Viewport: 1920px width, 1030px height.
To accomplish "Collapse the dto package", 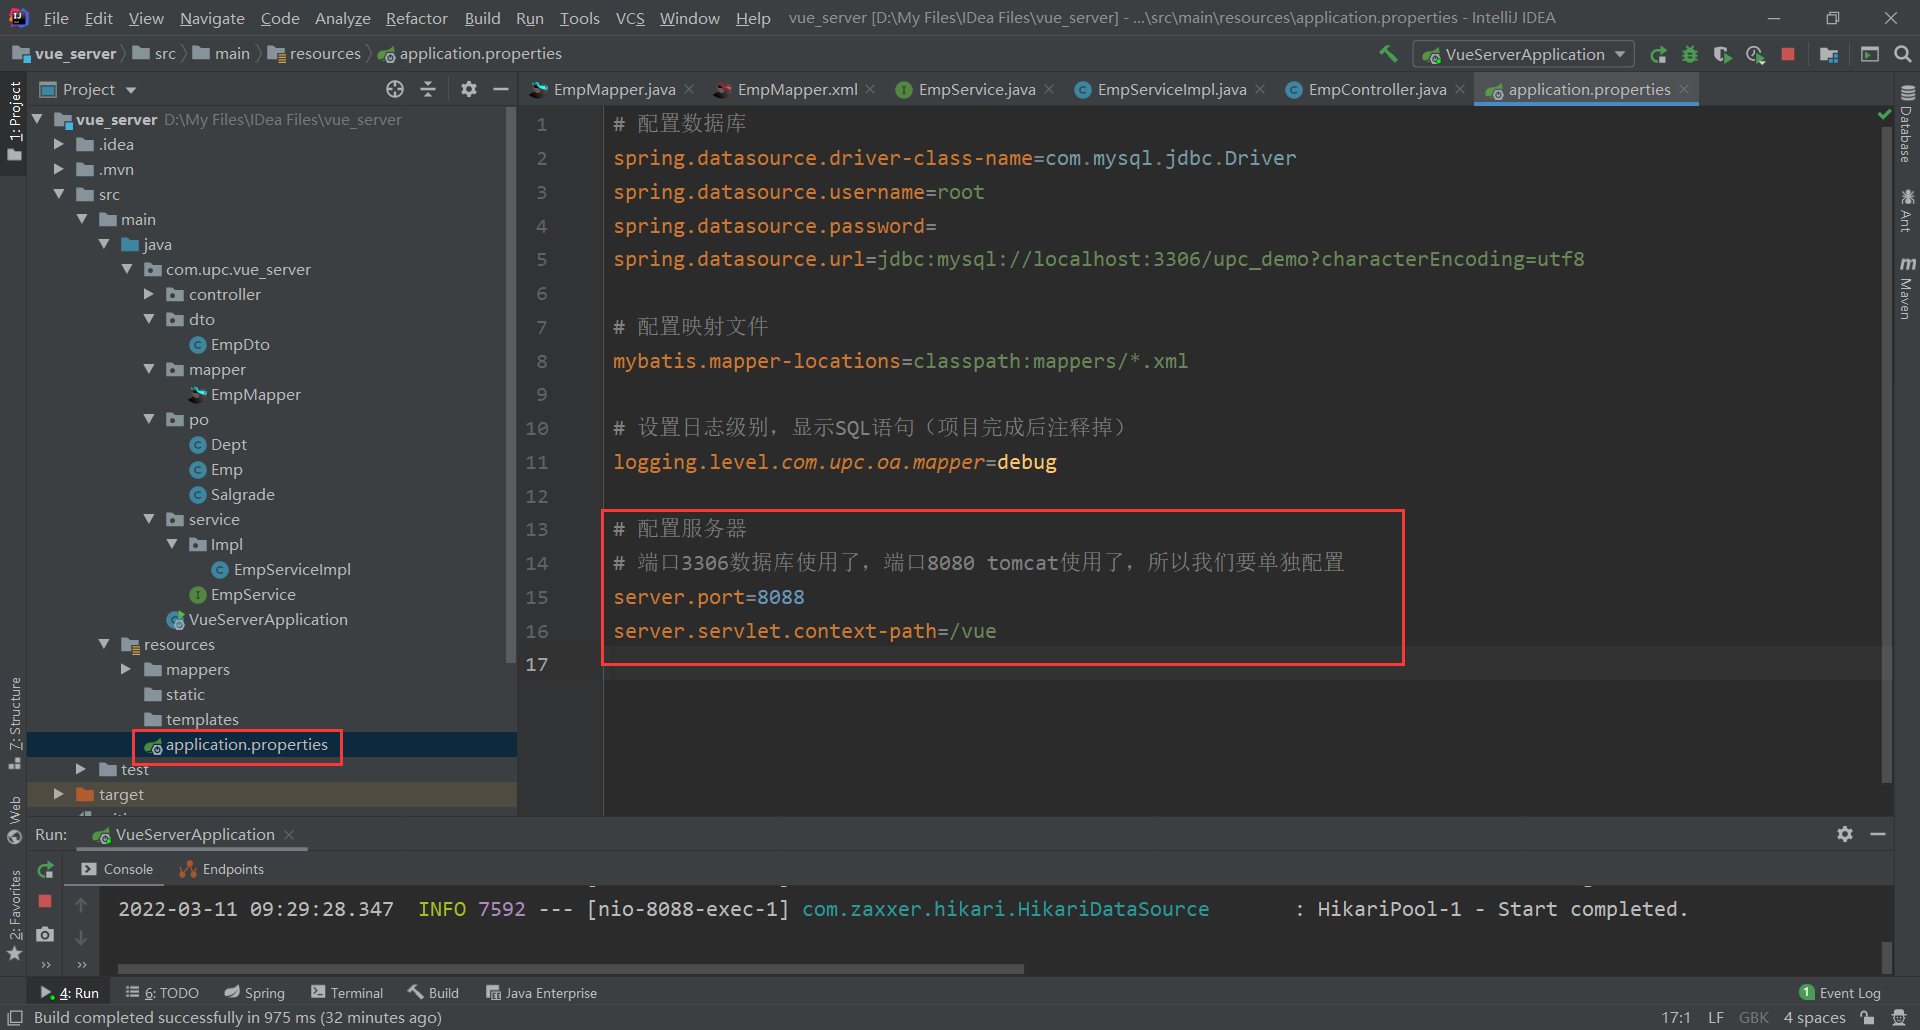I will tap(149, 319).
